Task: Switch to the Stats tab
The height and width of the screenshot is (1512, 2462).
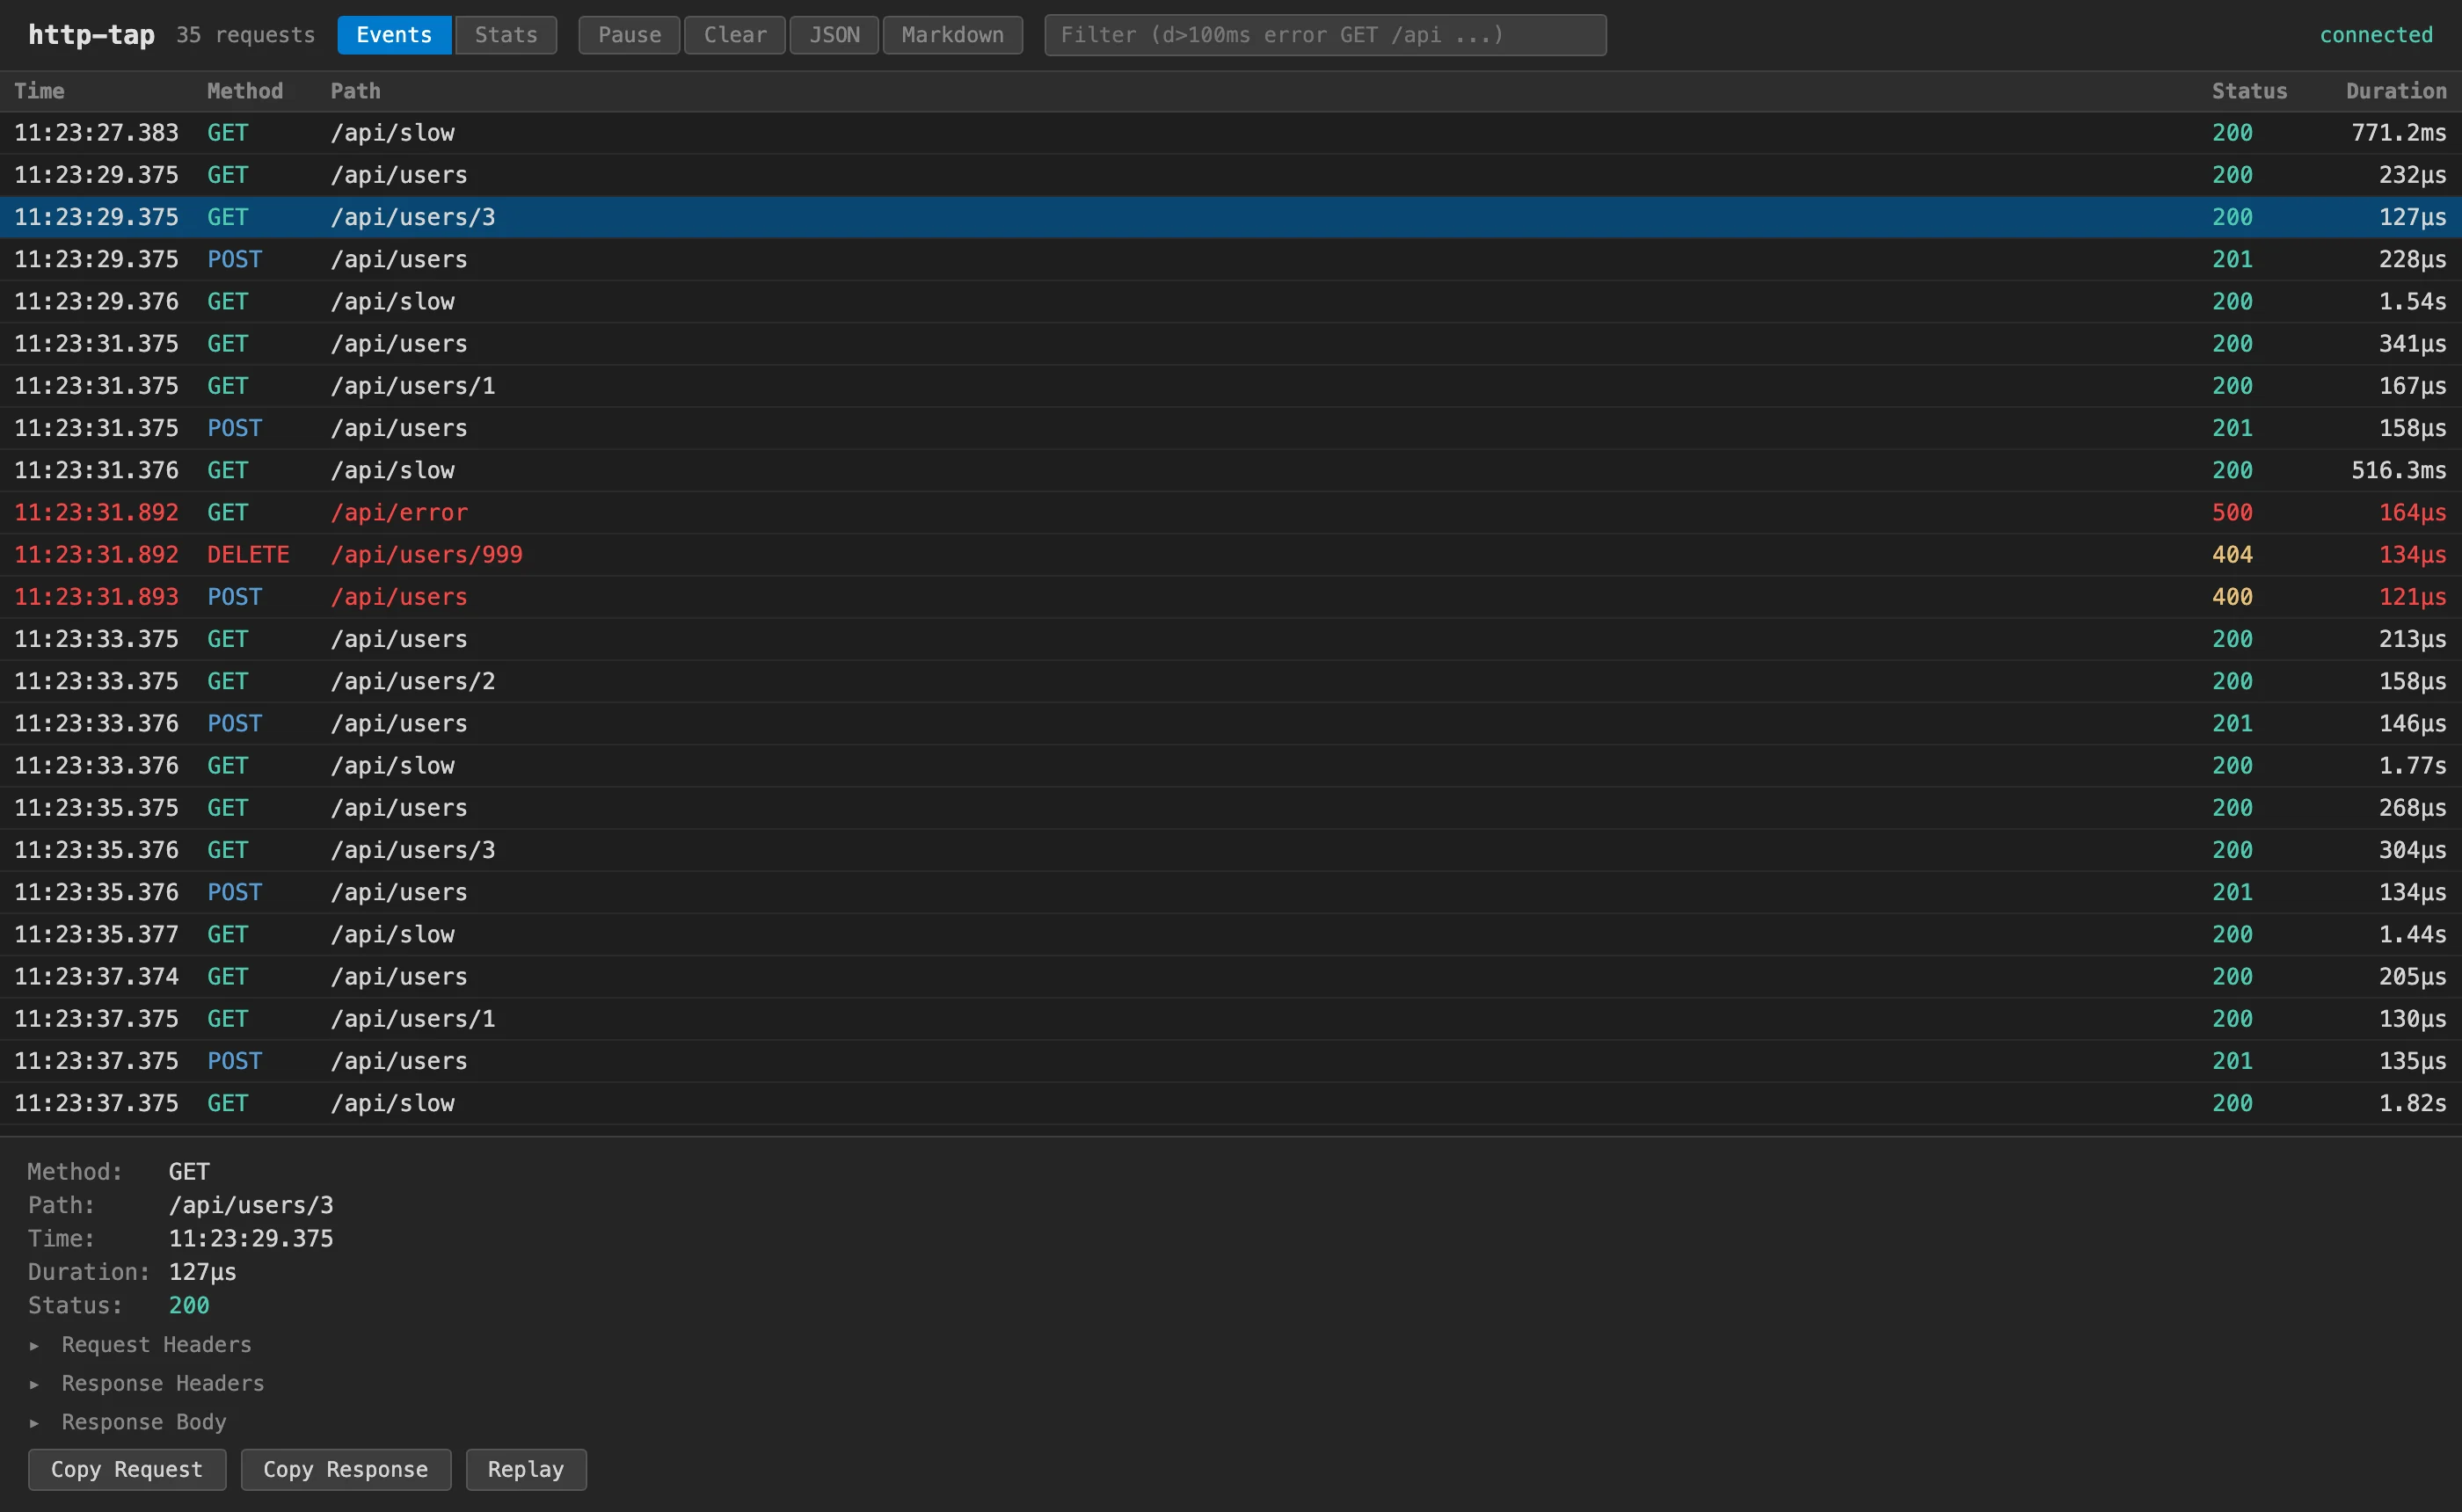Action: 506,35
